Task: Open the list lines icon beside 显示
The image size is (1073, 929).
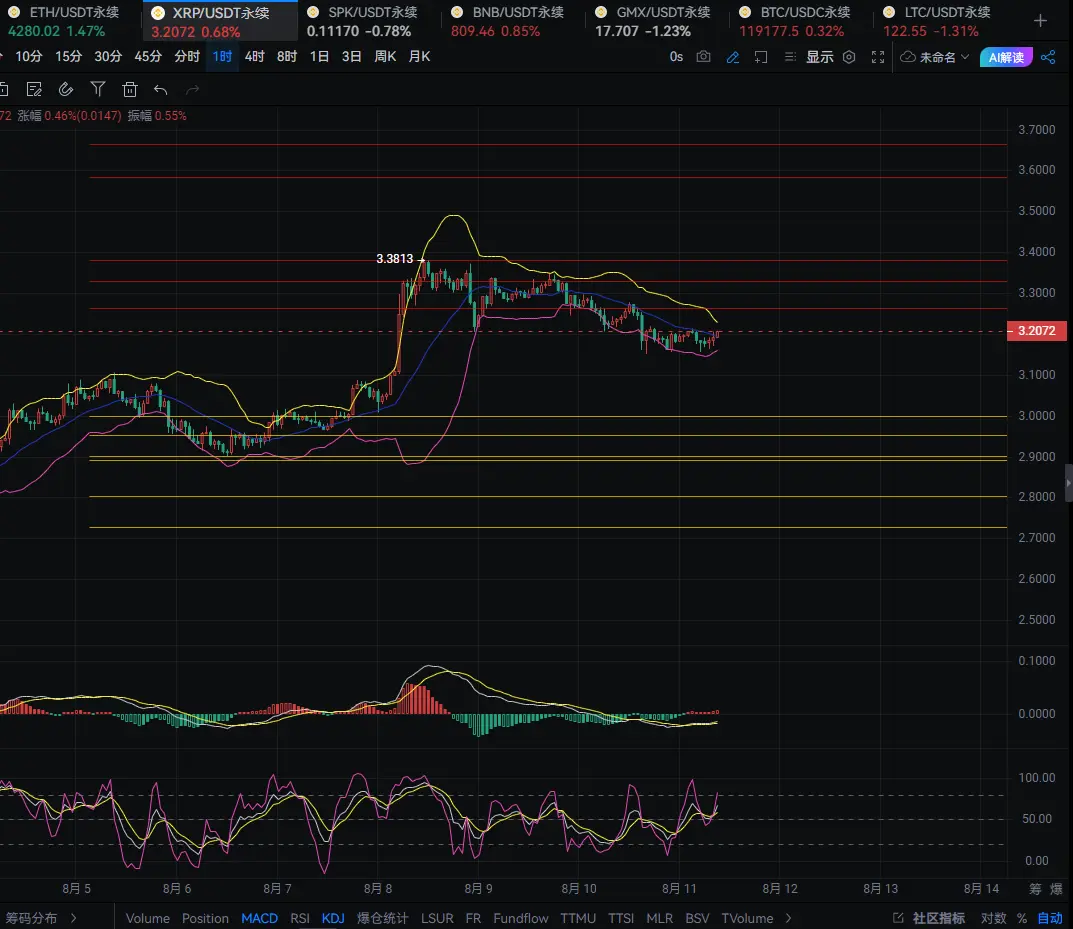Action: tap(790, 57)
